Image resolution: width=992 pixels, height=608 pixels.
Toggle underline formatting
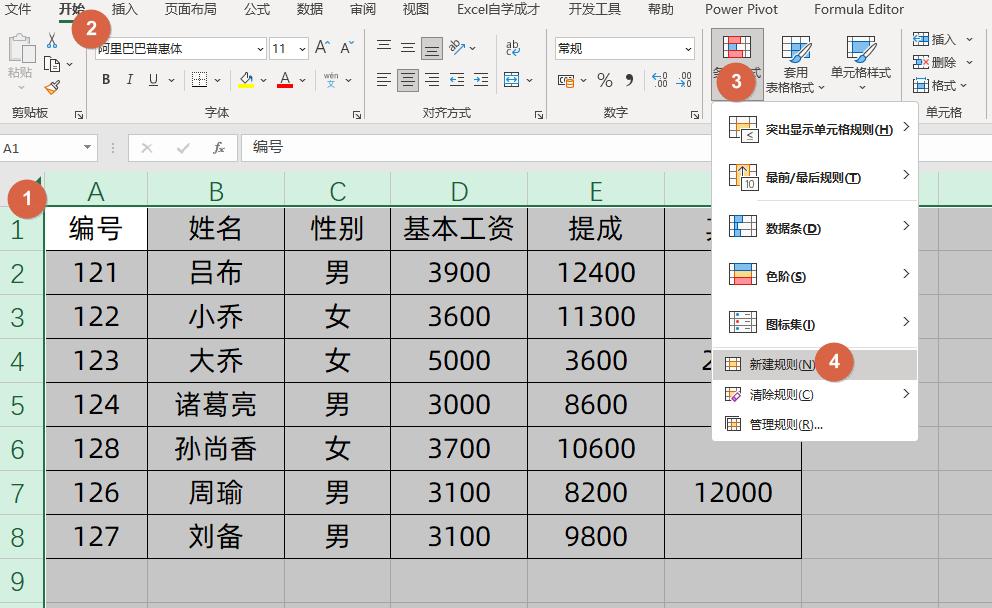152,79
